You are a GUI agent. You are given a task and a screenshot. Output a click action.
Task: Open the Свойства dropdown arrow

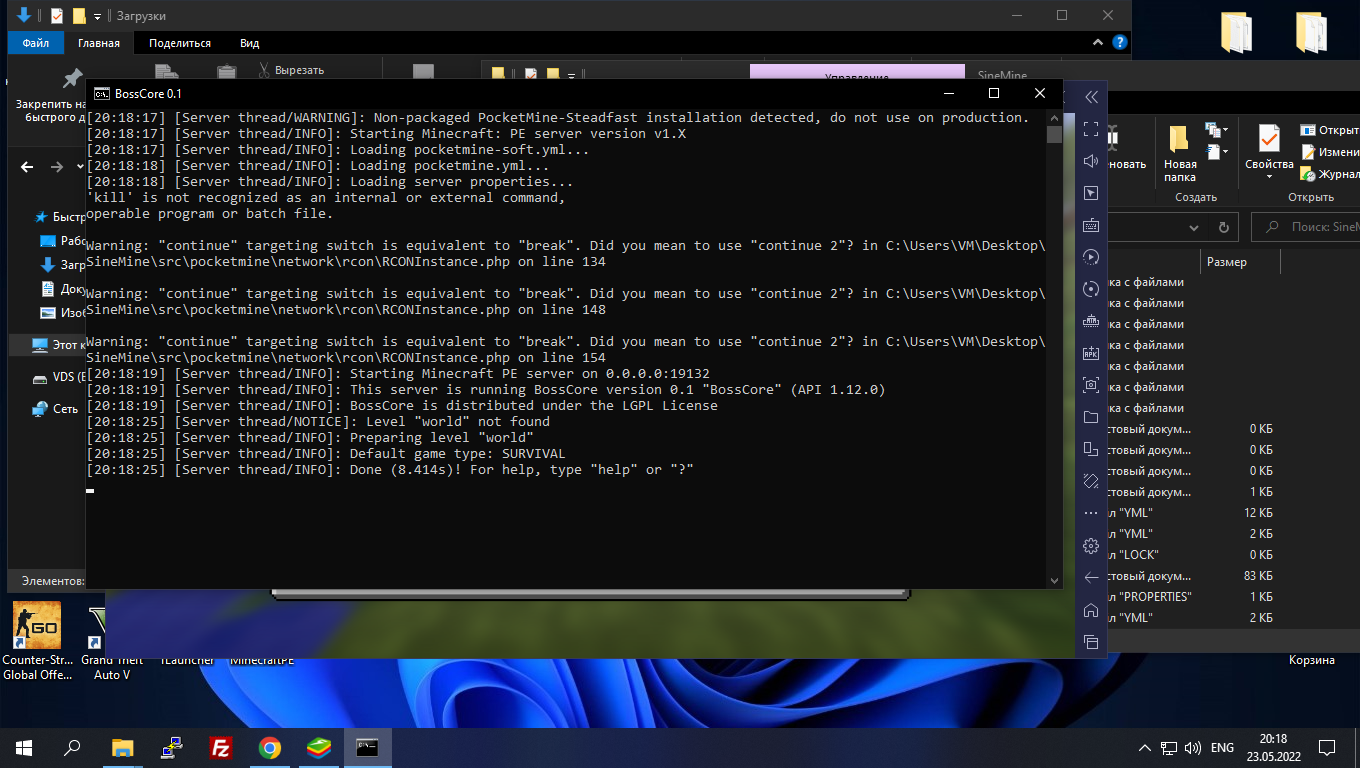click(x=1269, y=177)
